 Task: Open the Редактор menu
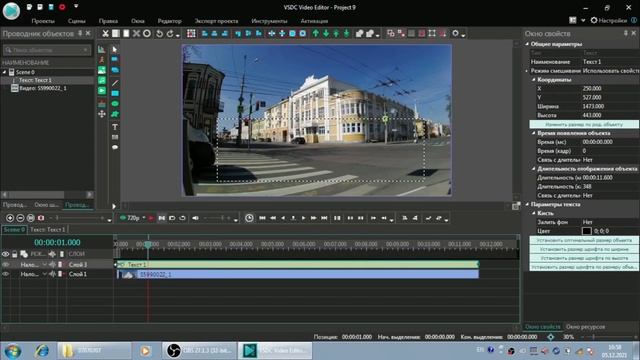coord(169,21)
